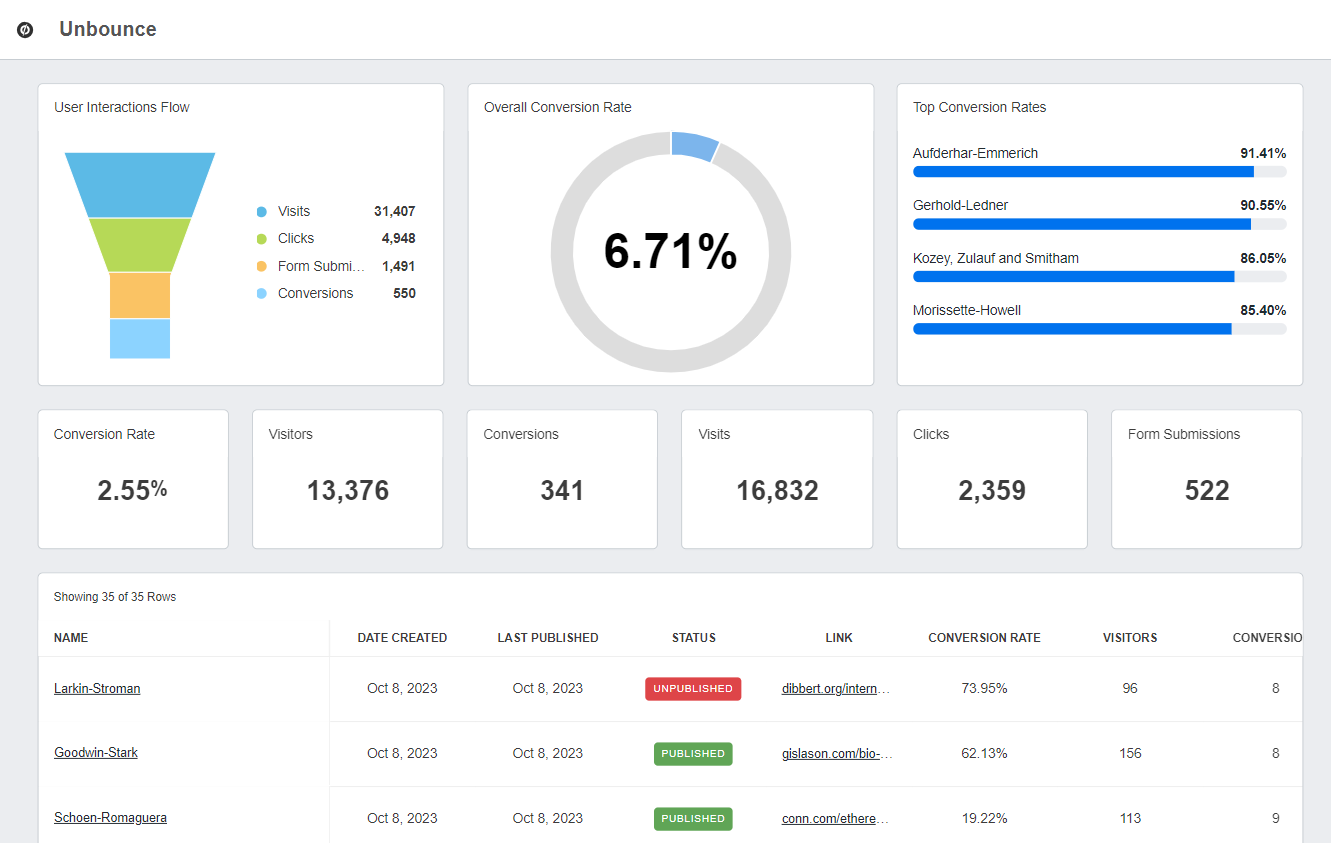
Task: Click the UNPUBLISHED status badge
Action: point(693,689)
